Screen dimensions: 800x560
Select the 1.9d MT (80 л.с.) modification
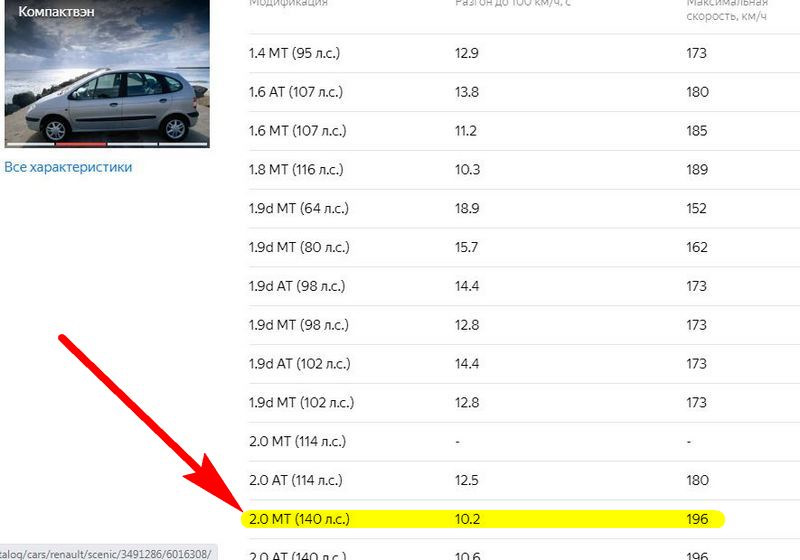tap(299, 247)
